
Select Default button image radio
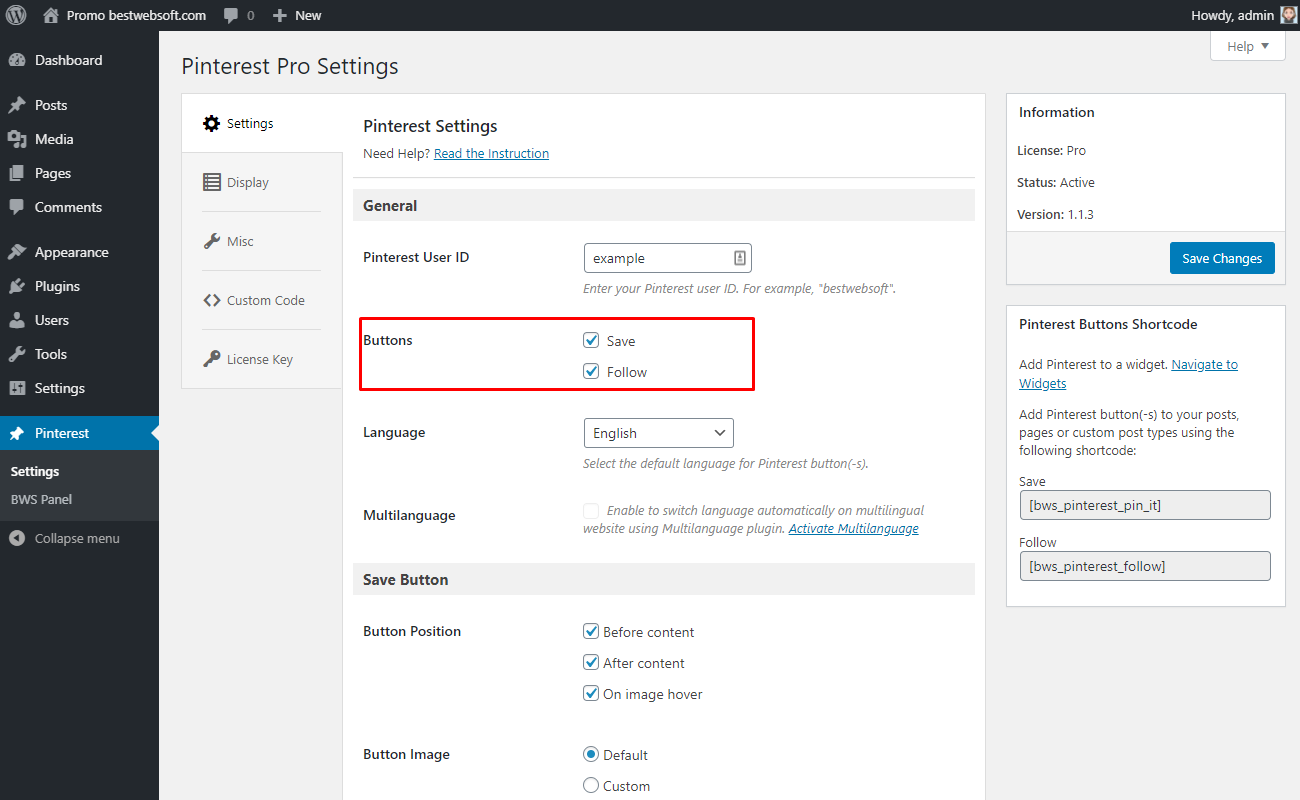(591, 754)
